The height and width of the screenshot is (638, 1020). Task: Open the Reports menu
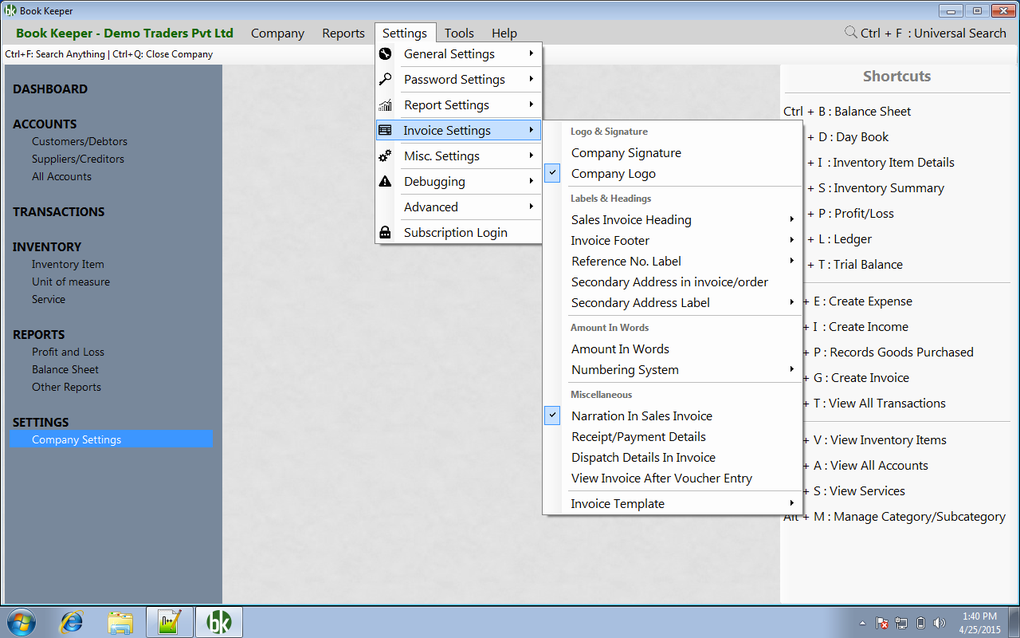[x=343, y=33]
